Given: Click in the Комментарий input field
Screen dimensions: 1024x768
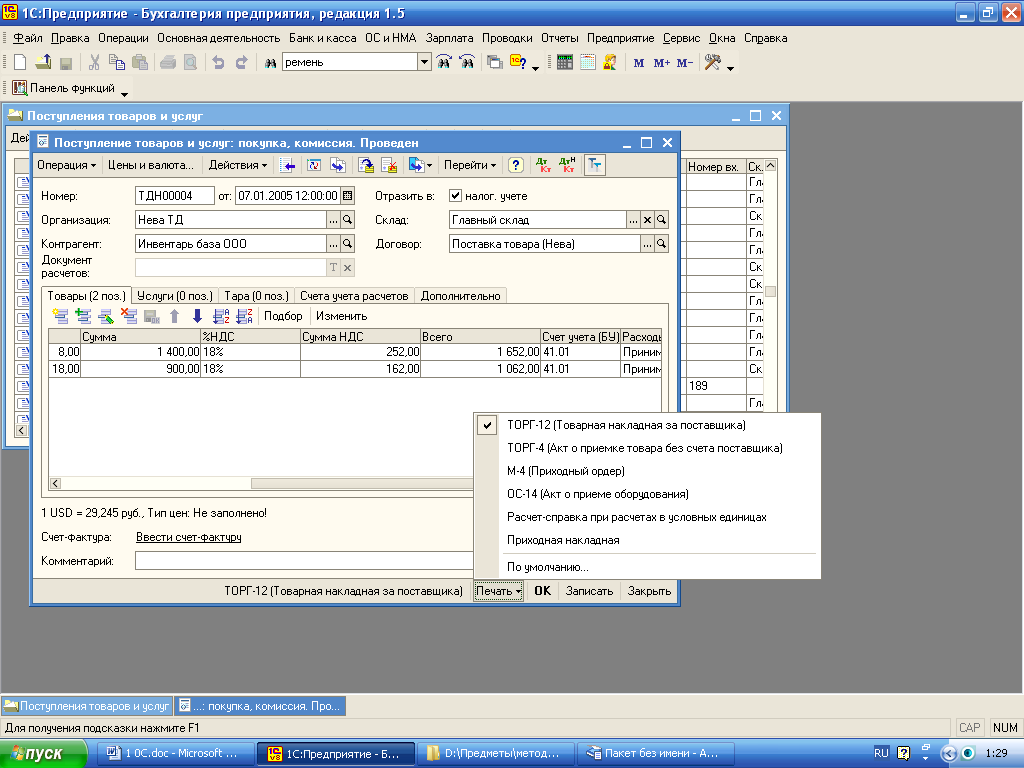Looking at the screenshot, I should (304, 561).
